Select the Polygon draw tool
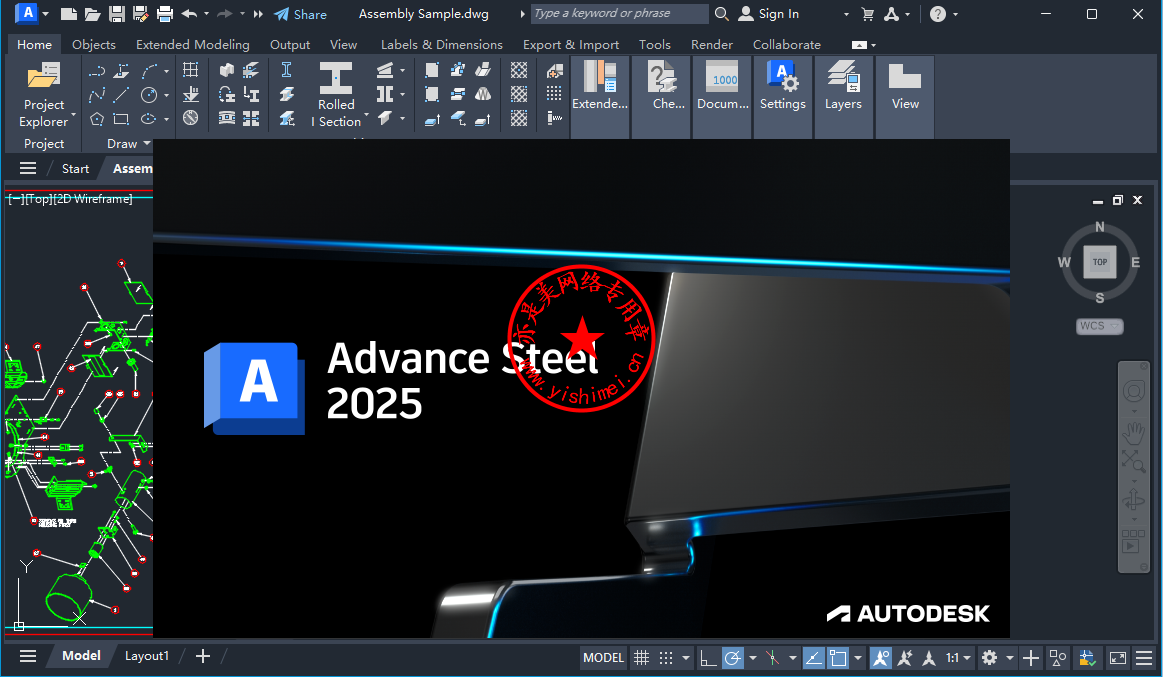The image size is (1163, 677). (96, 119)
